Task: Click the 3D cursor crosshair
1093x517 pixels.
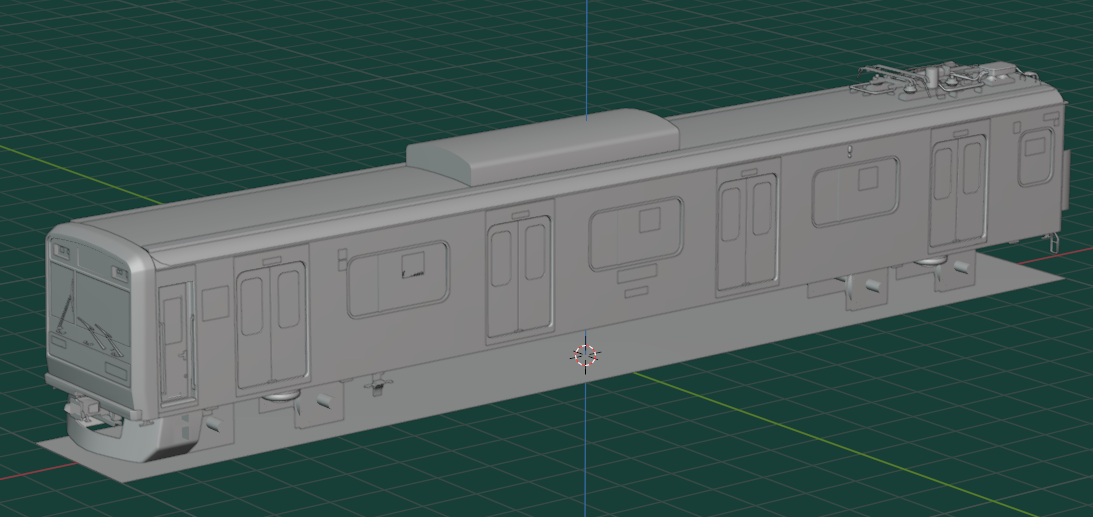Action: click(x=585, y=355)
